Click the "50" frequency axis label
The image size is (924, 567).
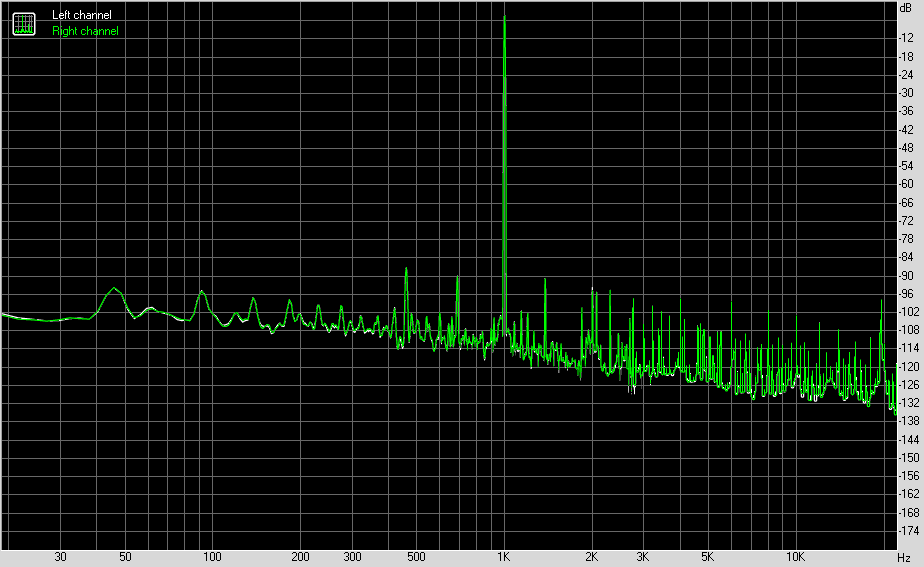[125, 556]
